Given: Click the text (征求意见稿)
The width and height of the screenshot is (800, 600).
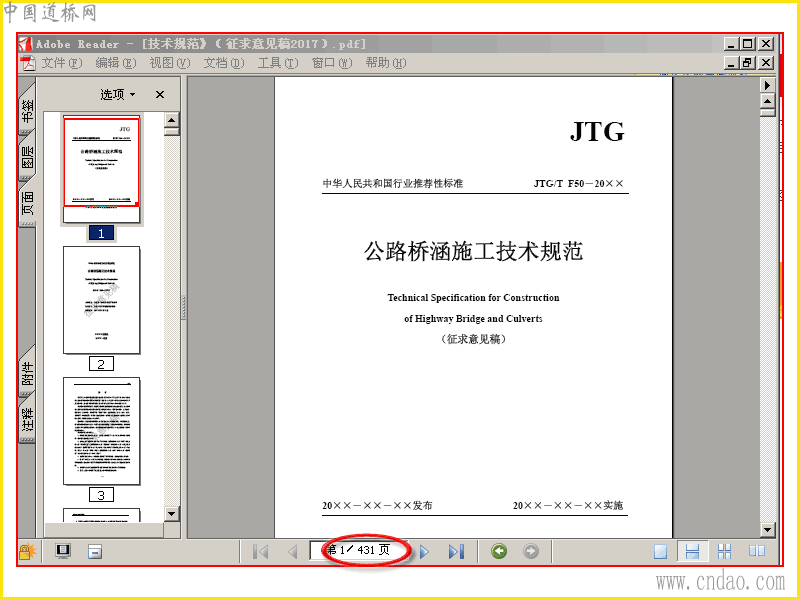Looking at the screenshot, I should point(473,339).
